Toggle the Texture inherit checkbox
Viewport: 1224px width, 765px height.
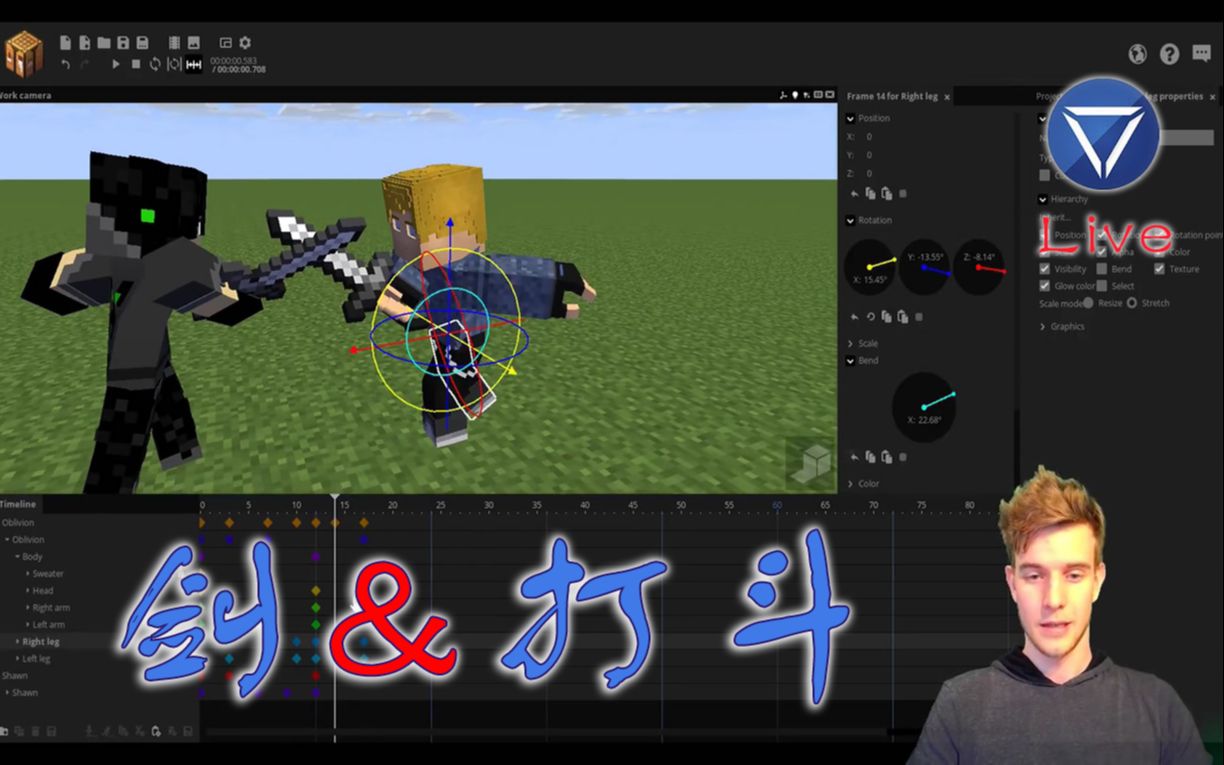(1160, 269)
